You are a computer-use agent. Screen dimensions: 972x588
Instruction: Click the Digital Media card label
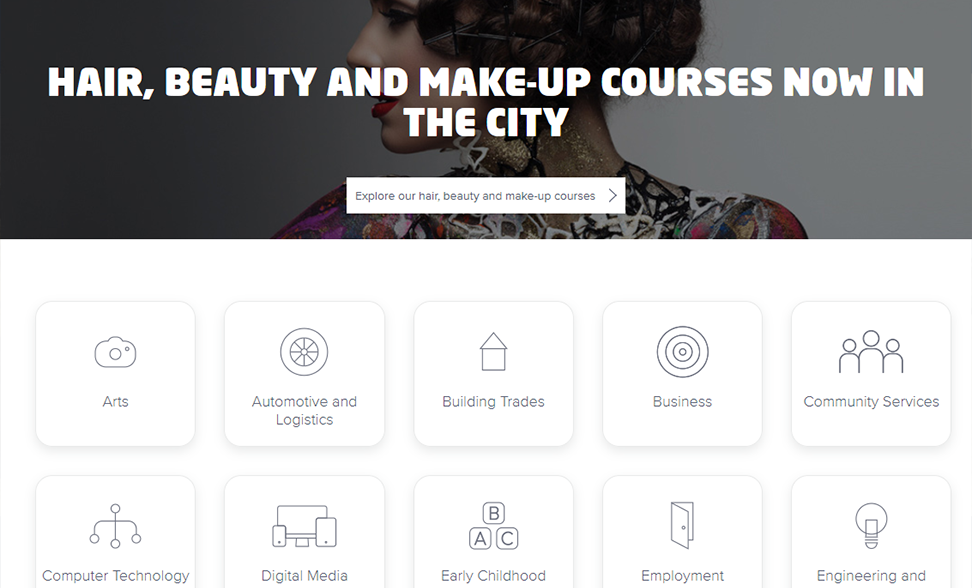coord(304,576)
